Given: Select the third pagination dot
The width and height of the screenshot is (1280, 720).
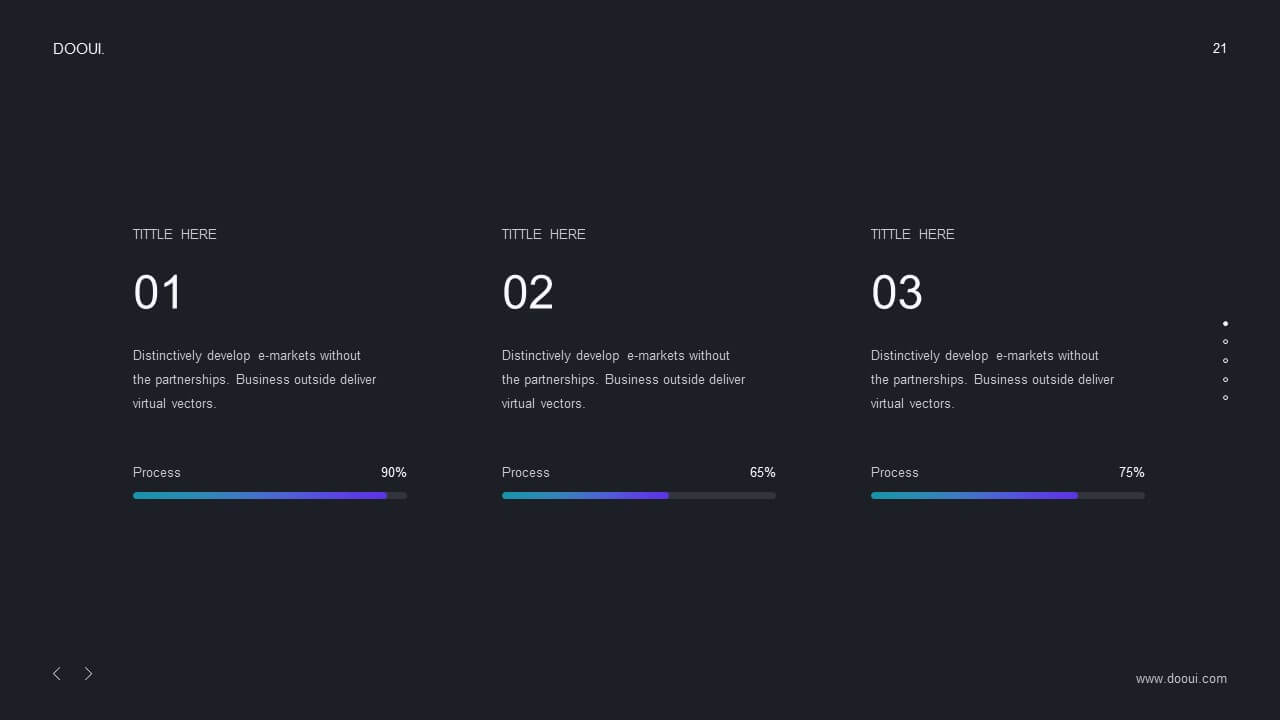Looking at the screenshot, I should point(1225,360).
